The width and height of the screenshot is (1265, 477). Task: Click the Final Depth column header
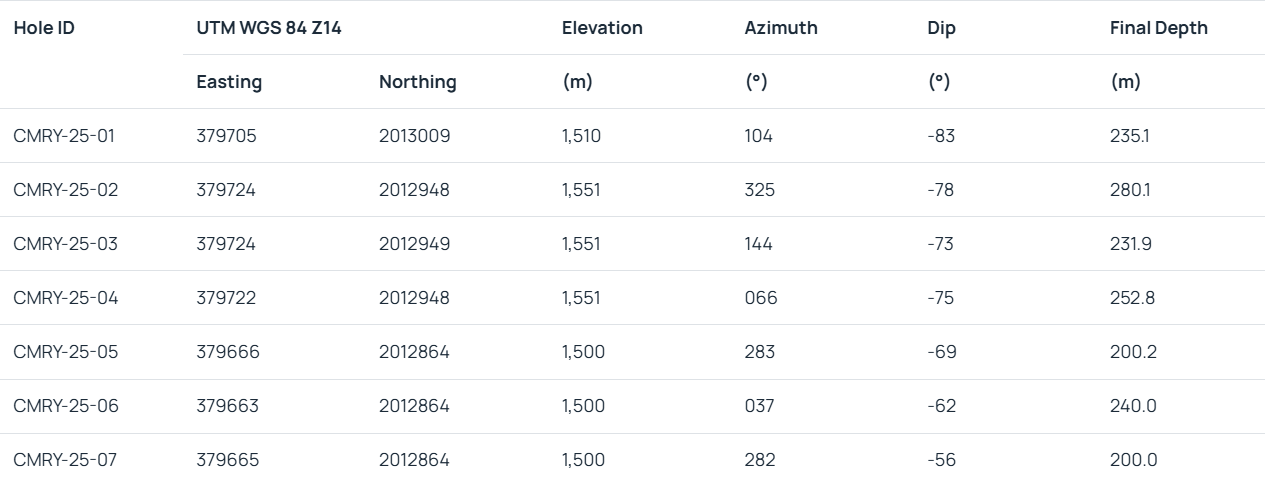point(1158,28)
